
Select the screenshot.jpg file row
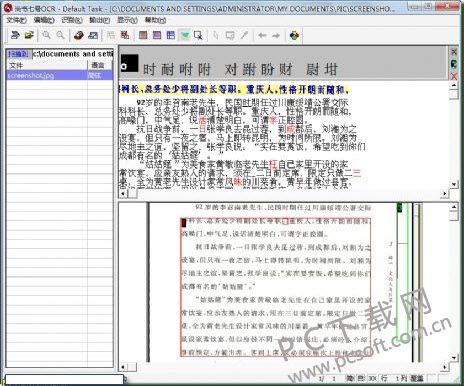60,75
